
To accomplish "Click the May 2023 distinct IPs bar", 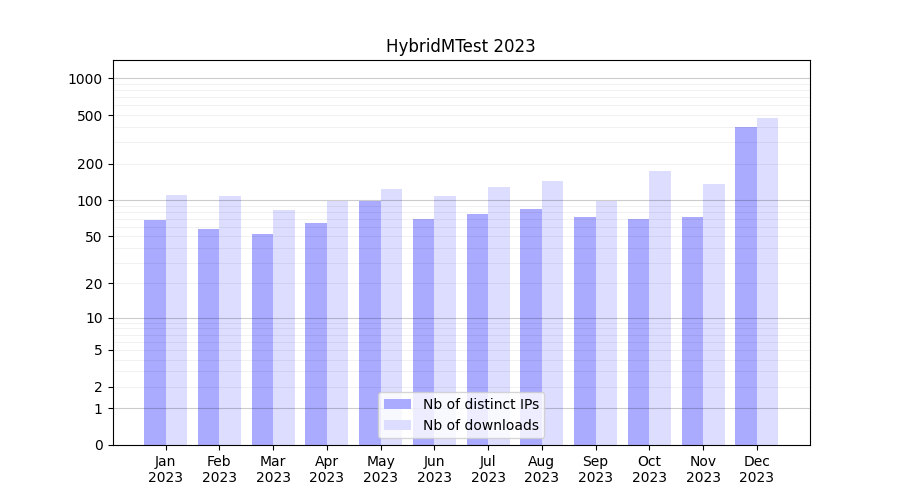I will tap(370, 322).
